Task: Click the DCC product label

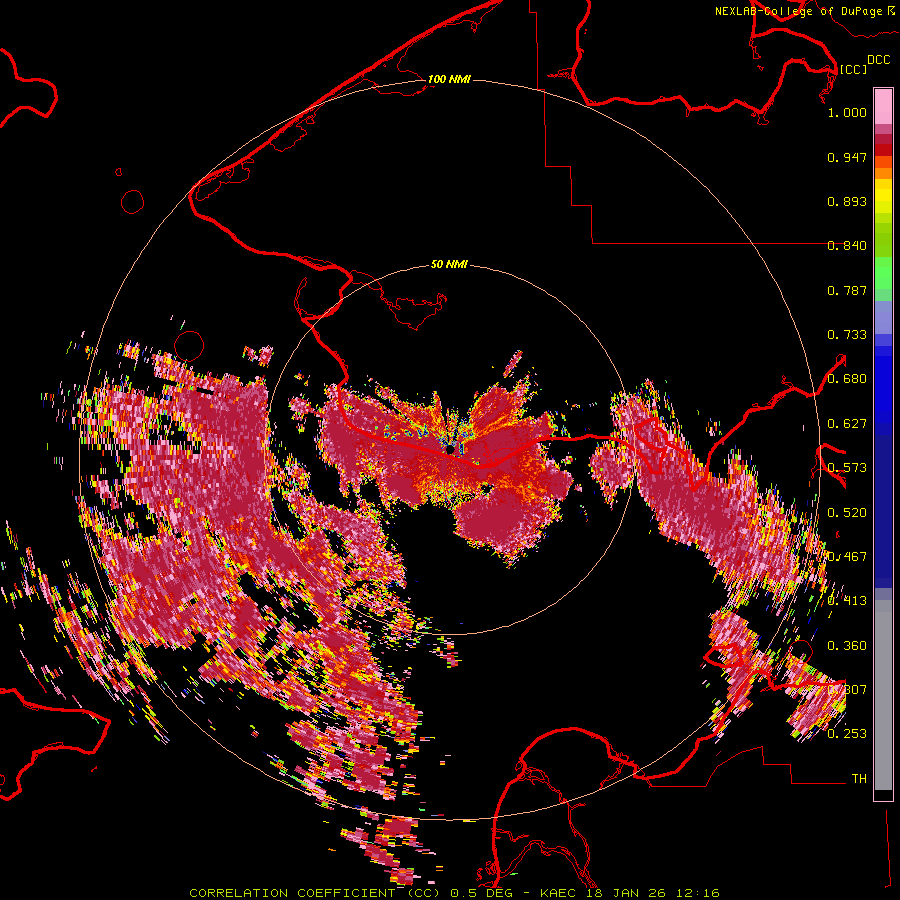Action: coord(878,60)
